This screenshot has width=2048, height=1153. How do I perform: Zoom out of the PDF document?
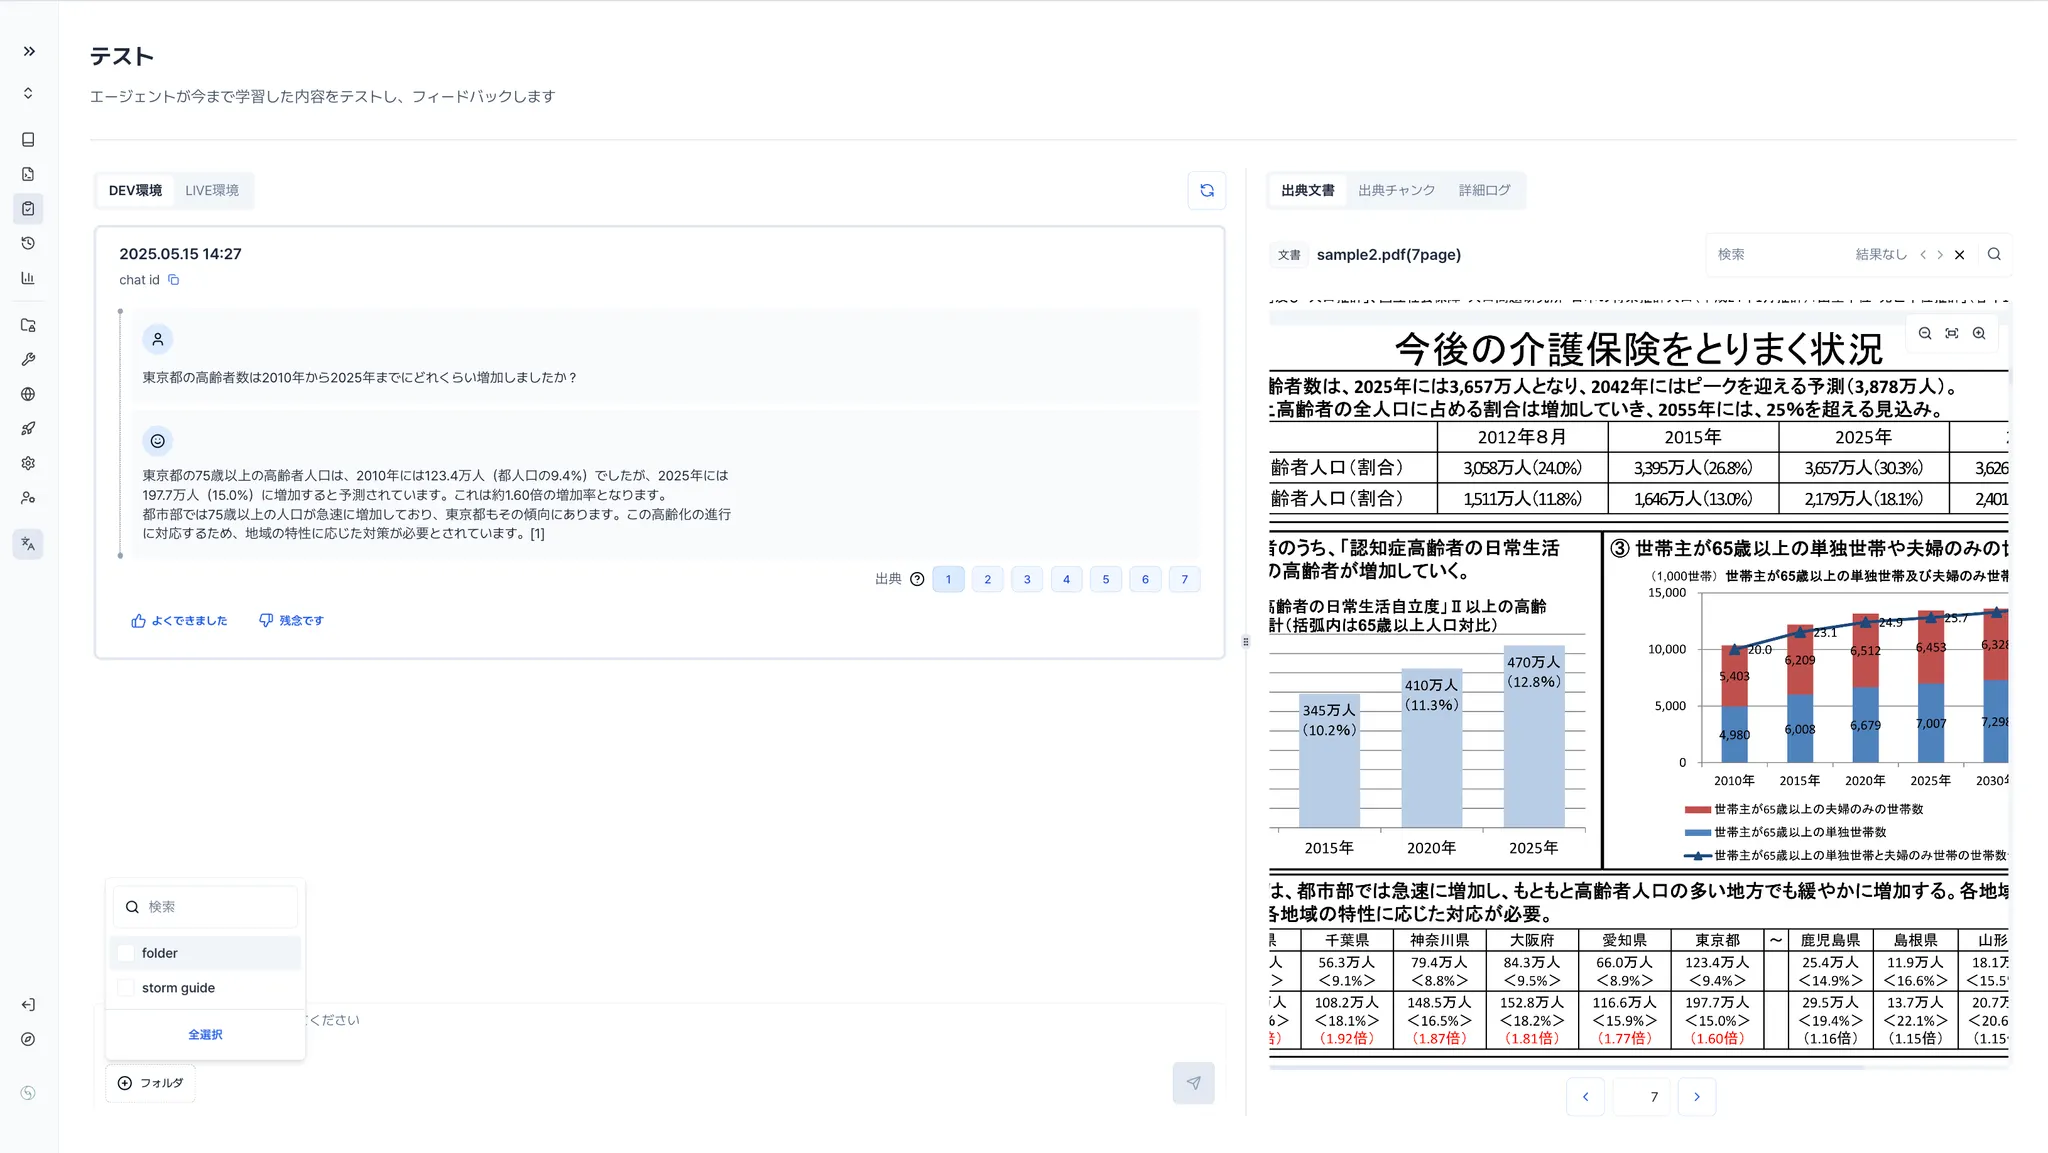point(1925,334)
